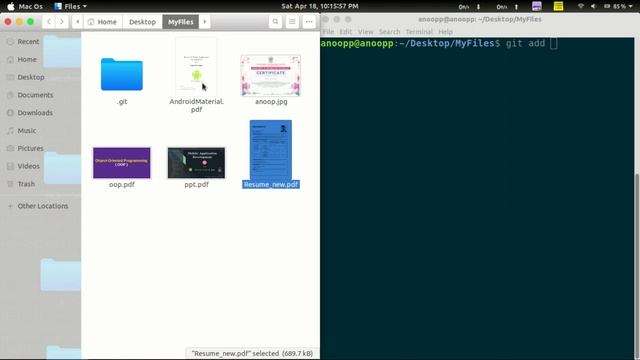Go back with Files back arrow
Image resolution: width=640 pixels, height=360 pixels.
(49, 22)
